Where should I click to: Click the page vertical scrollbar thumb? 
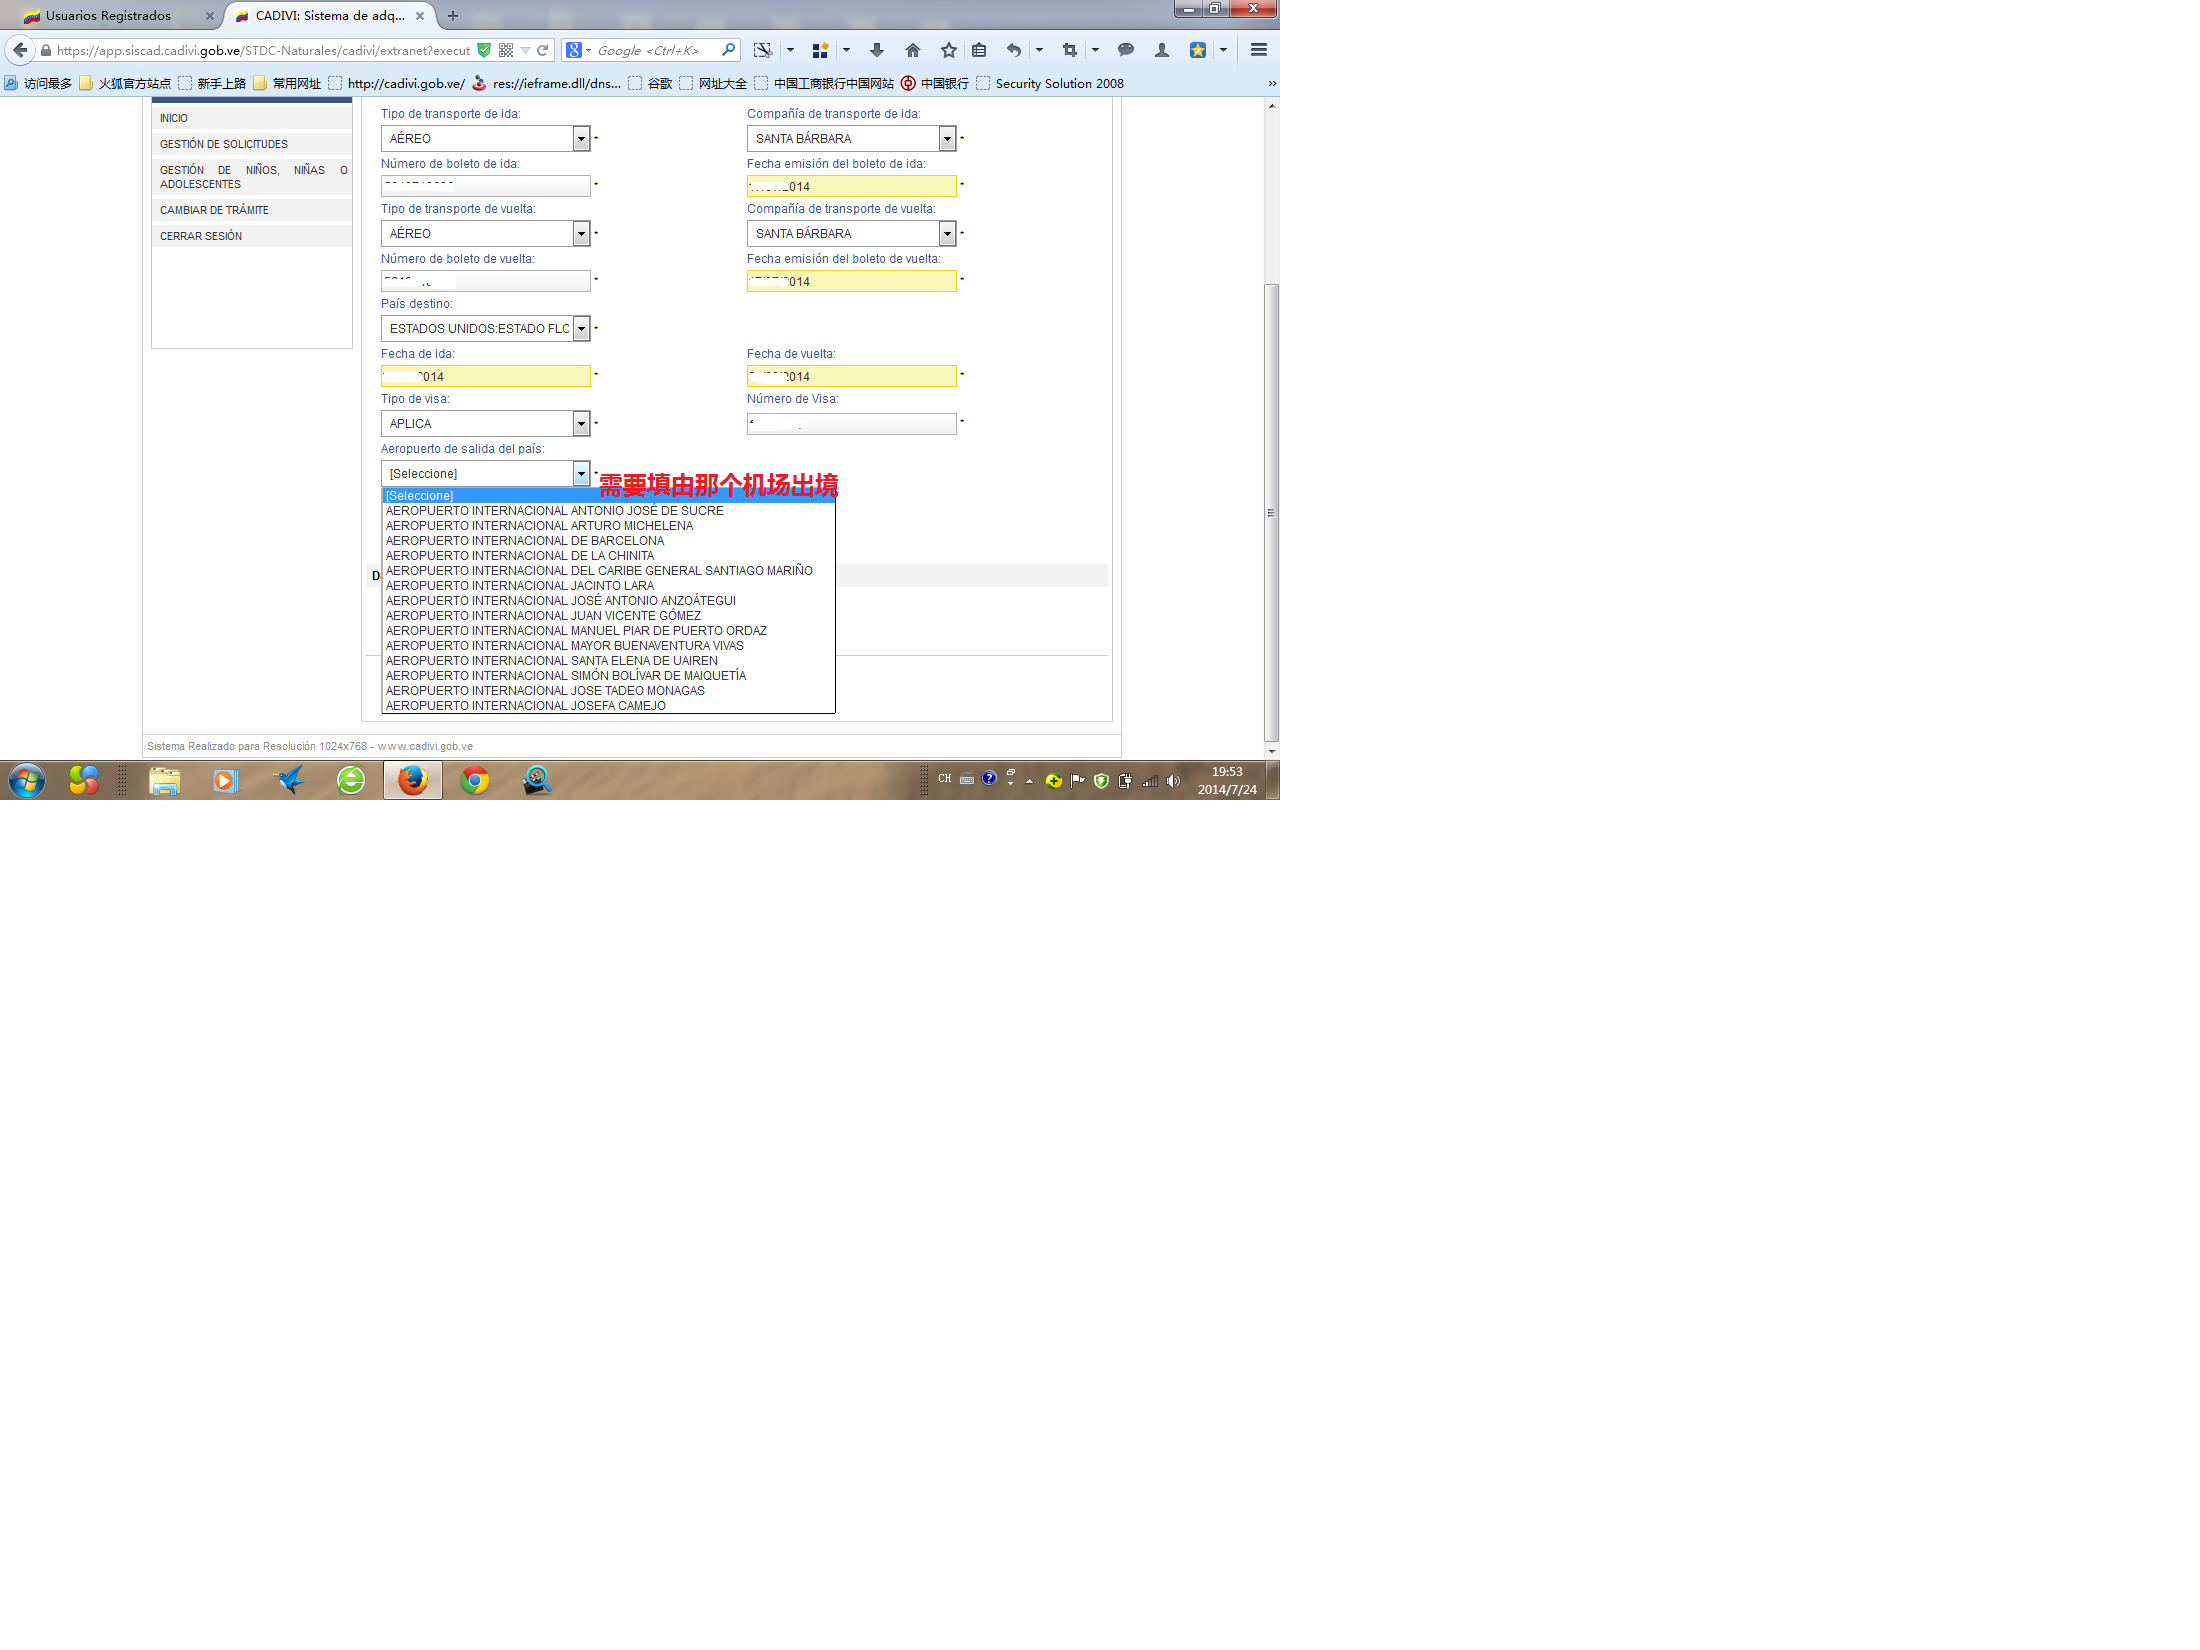[1272, 512]
